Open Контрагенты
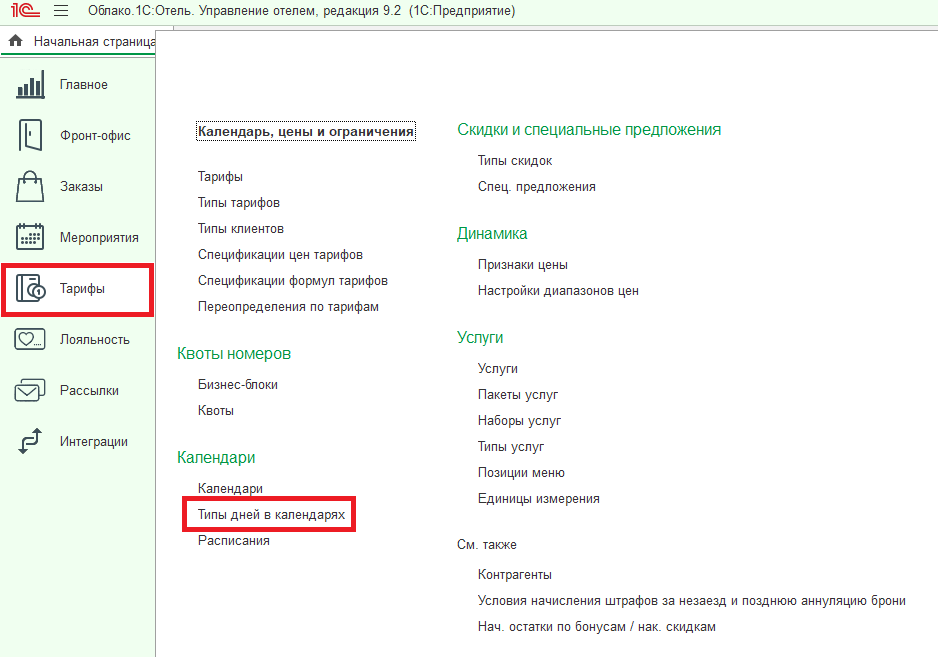This screenshot has width=938, height=657. (x=514, y=574)
